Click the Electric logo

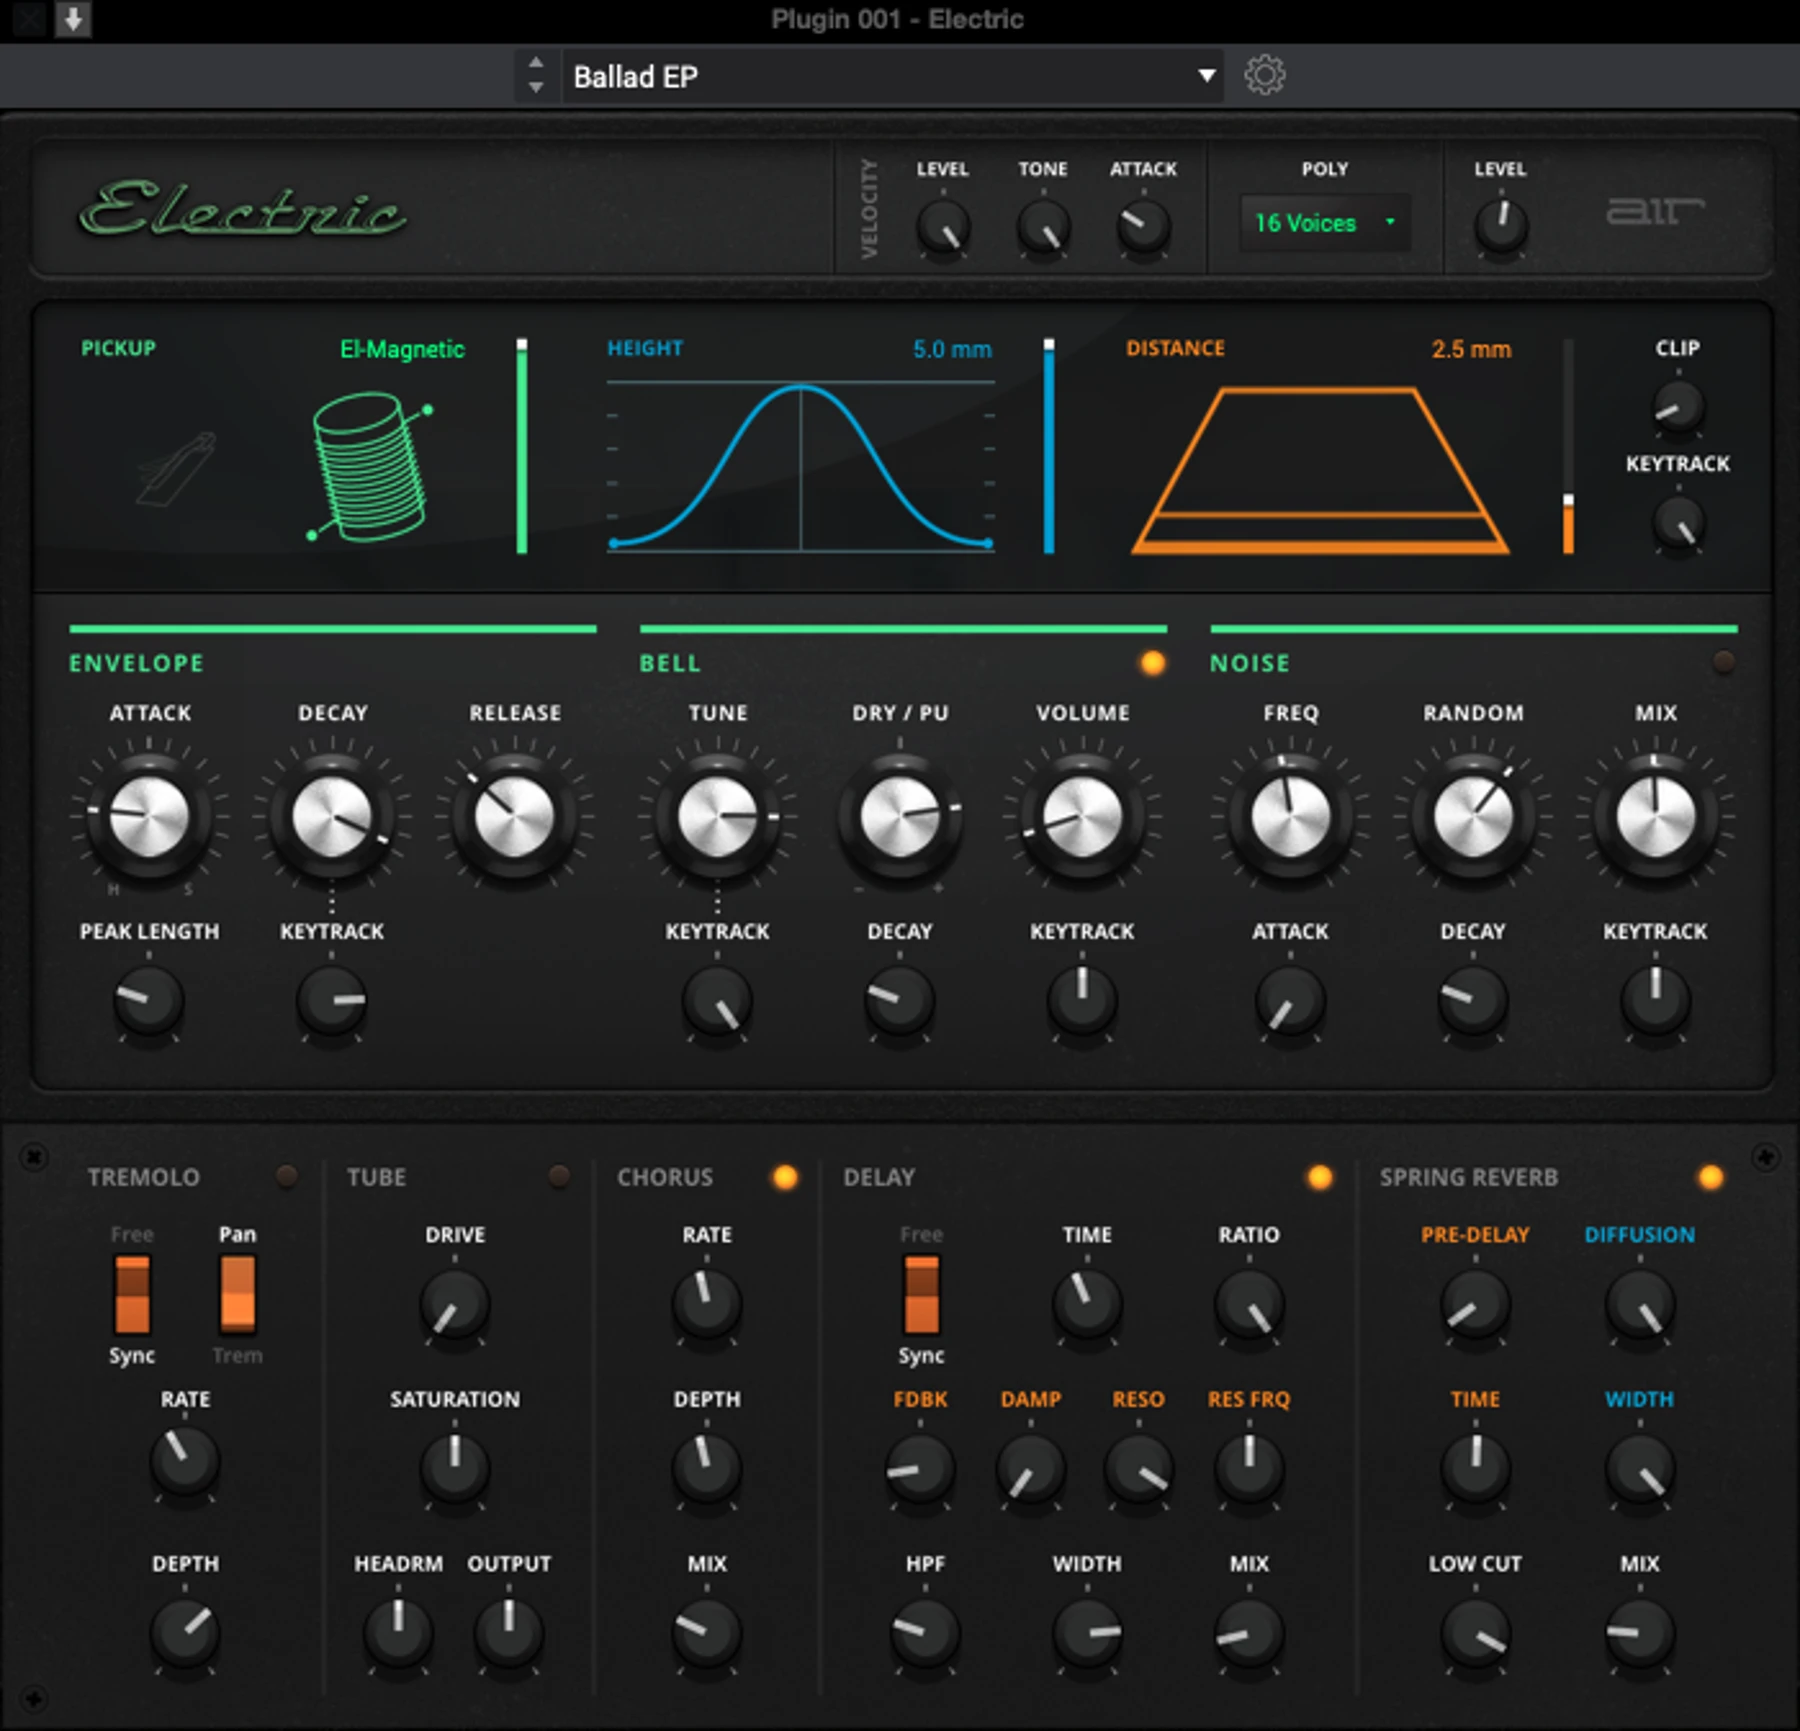click(x=243, y=209)
